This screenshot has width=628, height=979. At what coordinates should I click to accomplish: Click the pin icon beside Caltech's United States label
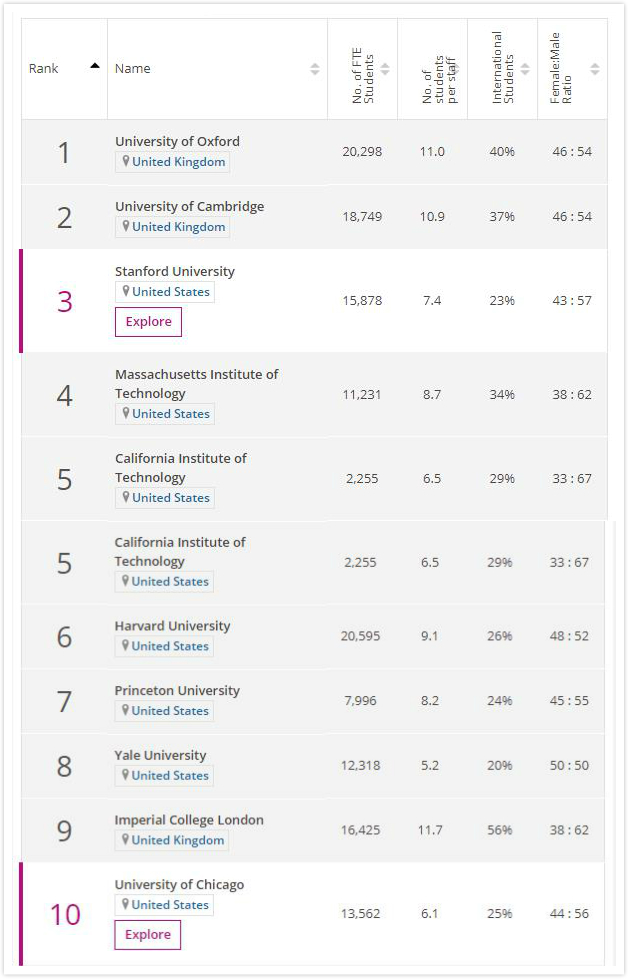[127, 497]
